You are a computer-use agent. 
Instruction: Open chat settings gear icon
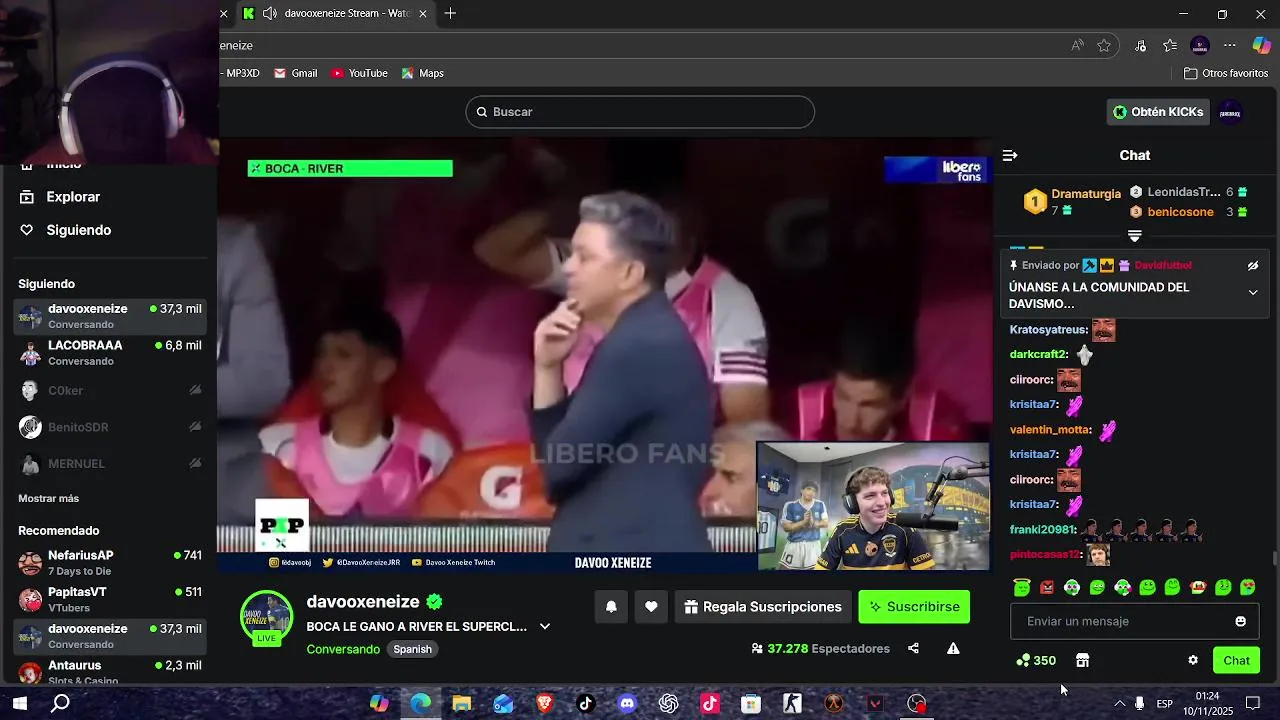[x=1193, y=660]
